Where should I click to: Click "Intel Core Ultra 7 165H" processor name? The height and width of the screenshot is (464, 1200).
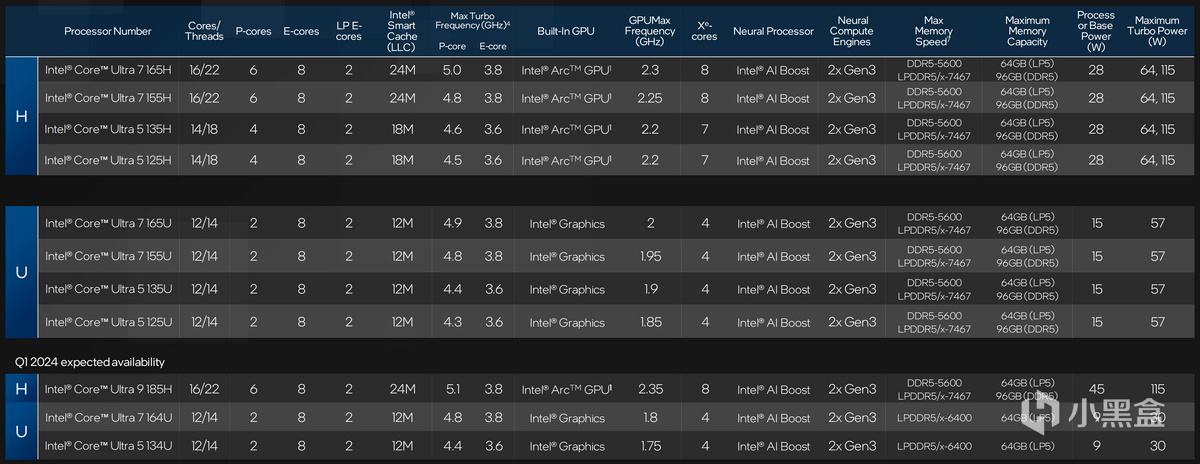(109, 72)
